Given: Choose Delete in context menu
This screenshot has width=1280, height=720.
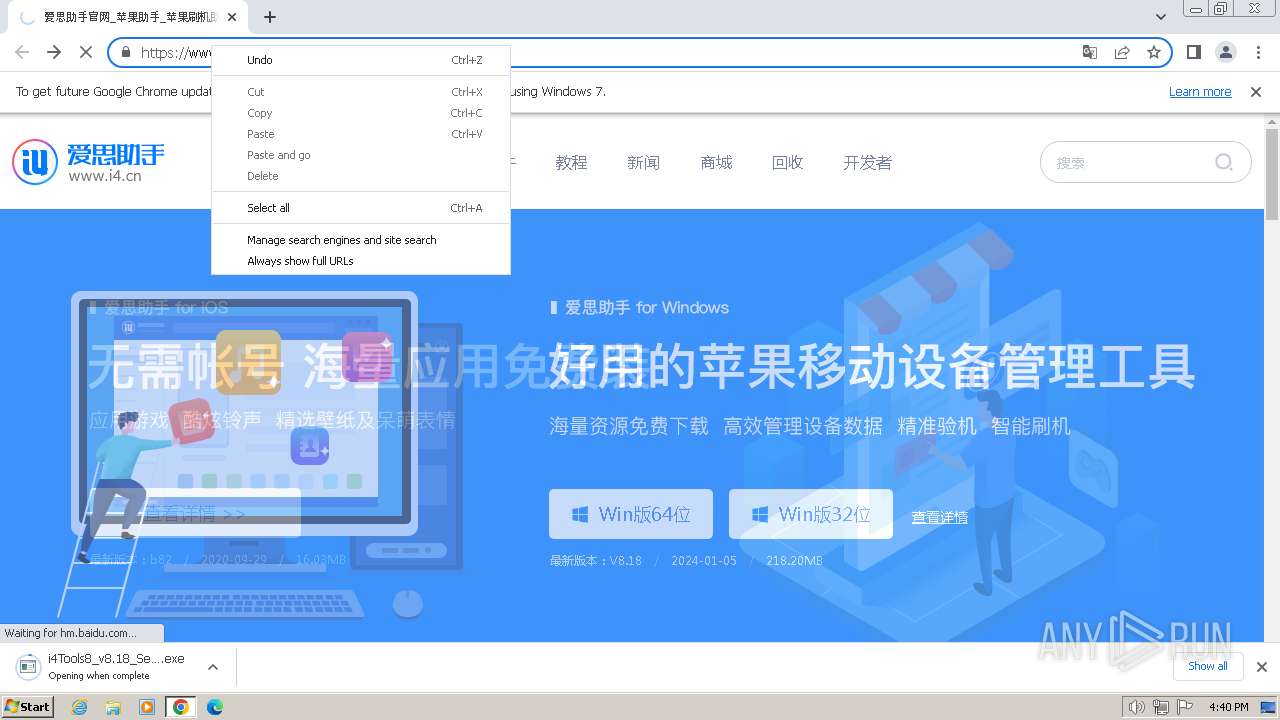Looking at the screenshot, I should 361,176.
